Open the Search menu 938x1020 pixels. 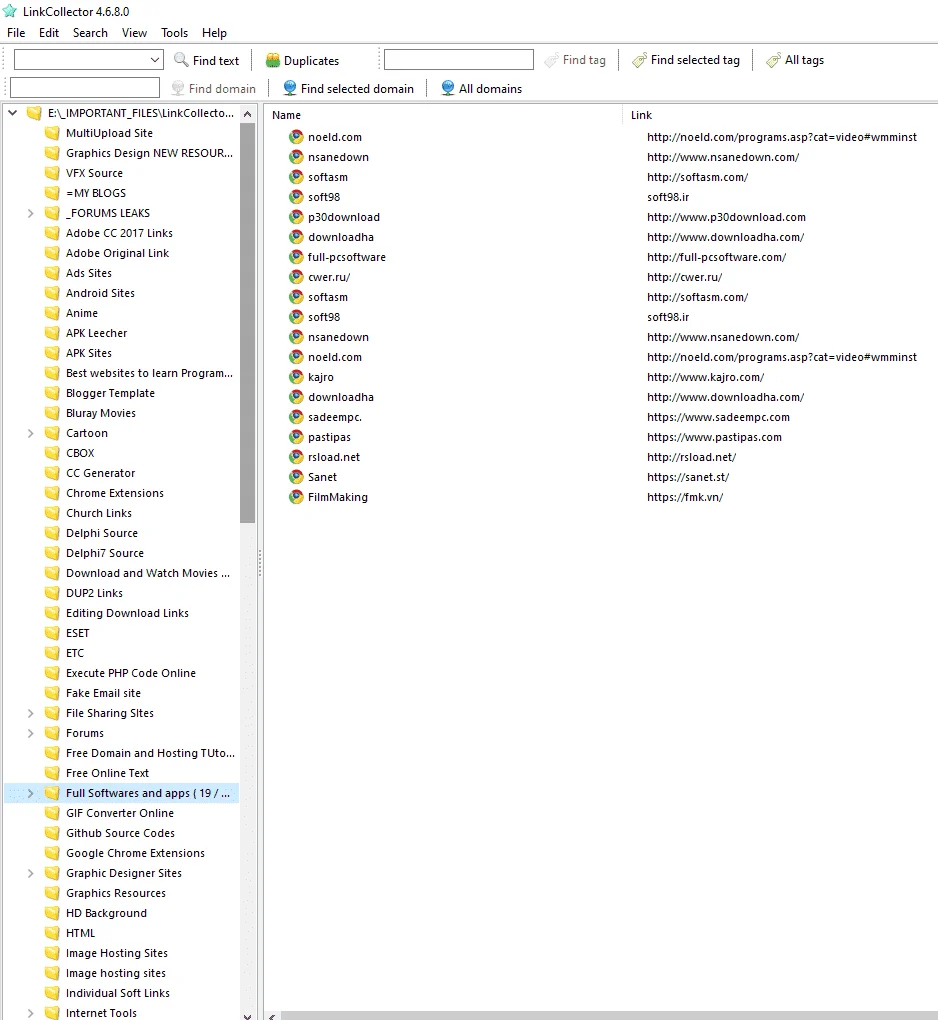[90, 33]
